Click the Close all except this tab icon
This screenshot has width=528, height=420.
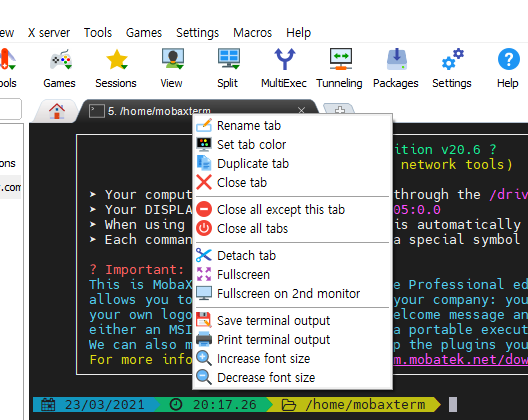204,209
